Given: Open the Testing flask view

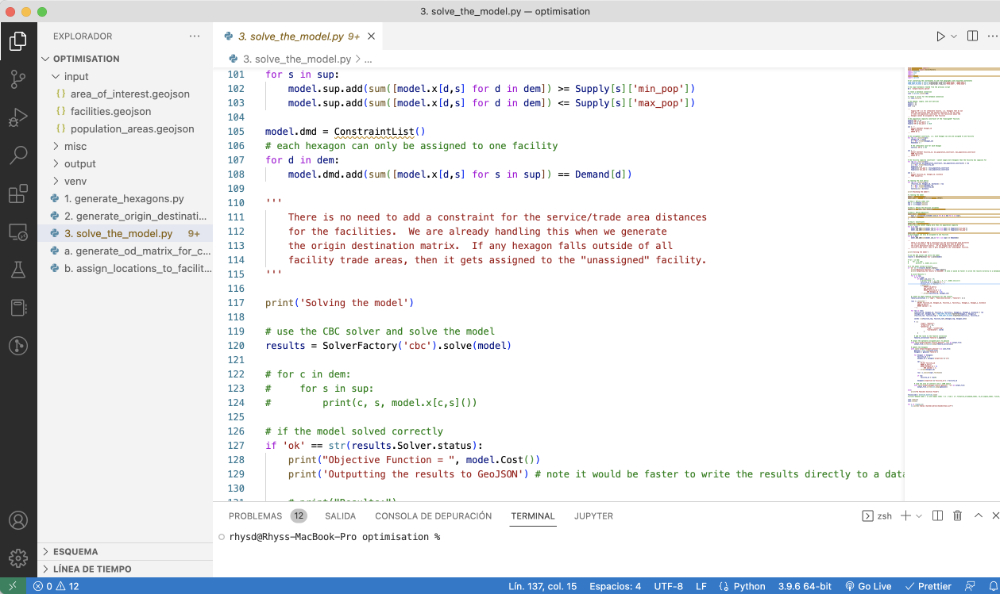Looking at the screenshot, I should [x=18, y=269].
